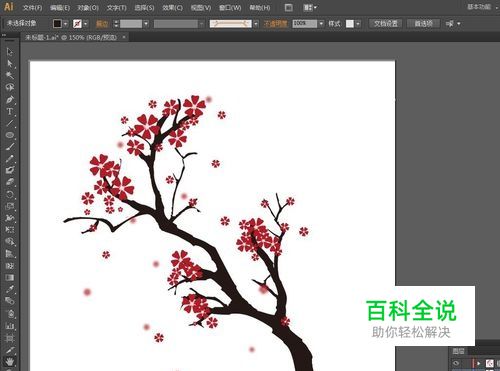500x371 pixels.
Task: Click the stroke (none) color swatch
Action: pos(77,24)
